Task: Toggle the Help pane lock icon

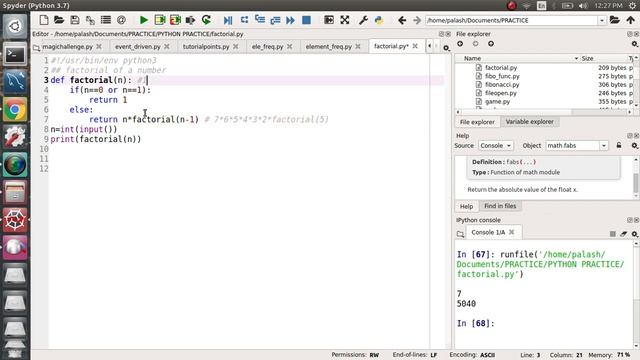Action: [x=619, y=145]
